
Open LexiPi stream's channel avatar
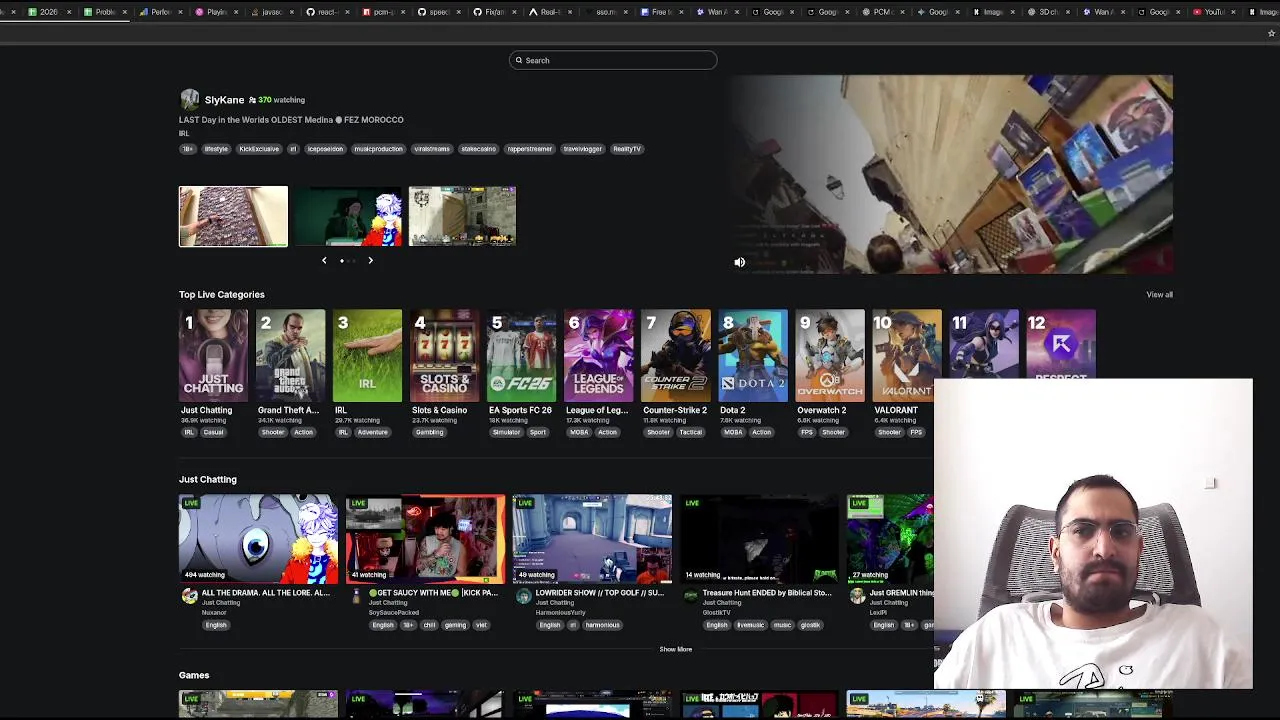(857, 596)
